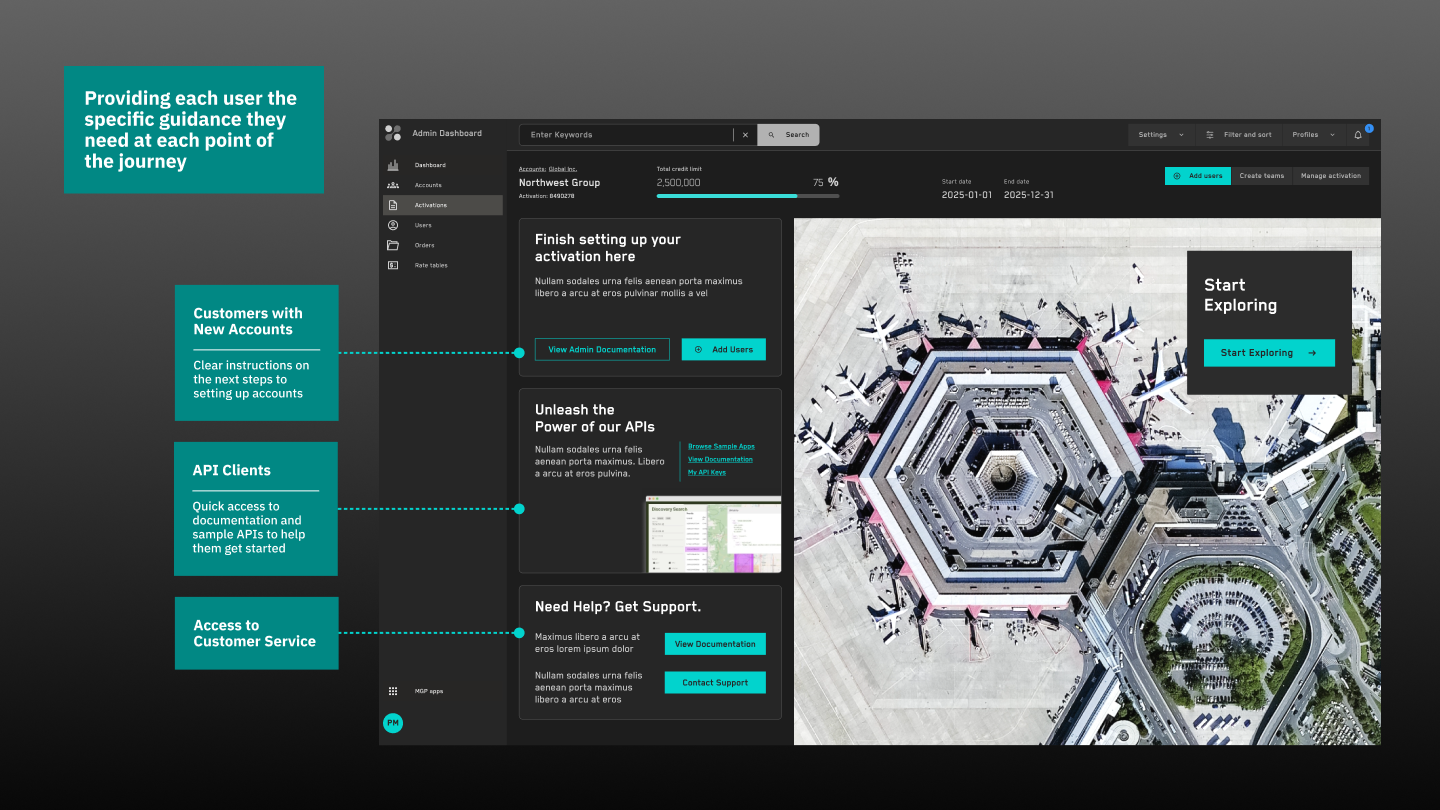The image size is (1440, 810).
Task: Open Orders using the folder icon
Action: point(393,245)
